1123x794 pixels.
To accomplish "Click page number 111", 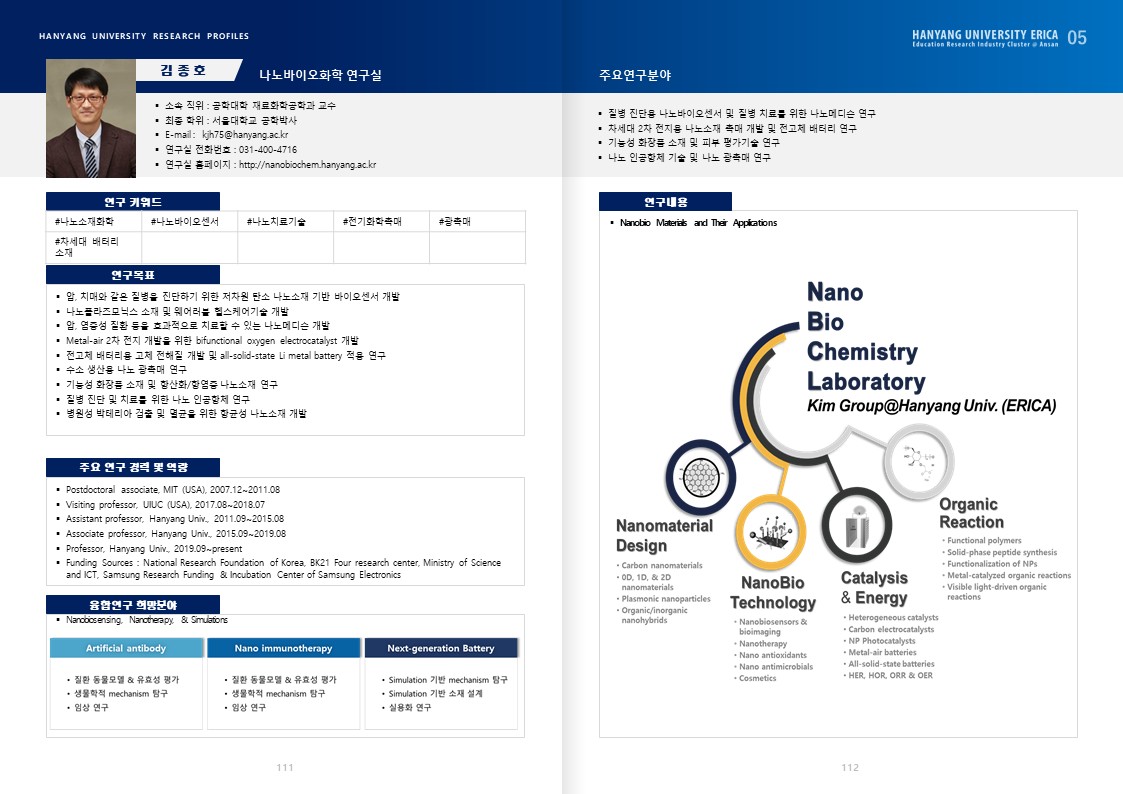I will [x=285, y=768].
